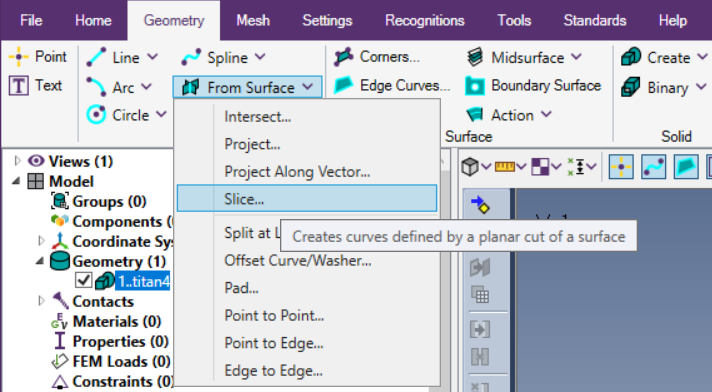712x392 pixels.
Task: Choose Project Along Vector... from the menu
Action: (x=307, y=172)
